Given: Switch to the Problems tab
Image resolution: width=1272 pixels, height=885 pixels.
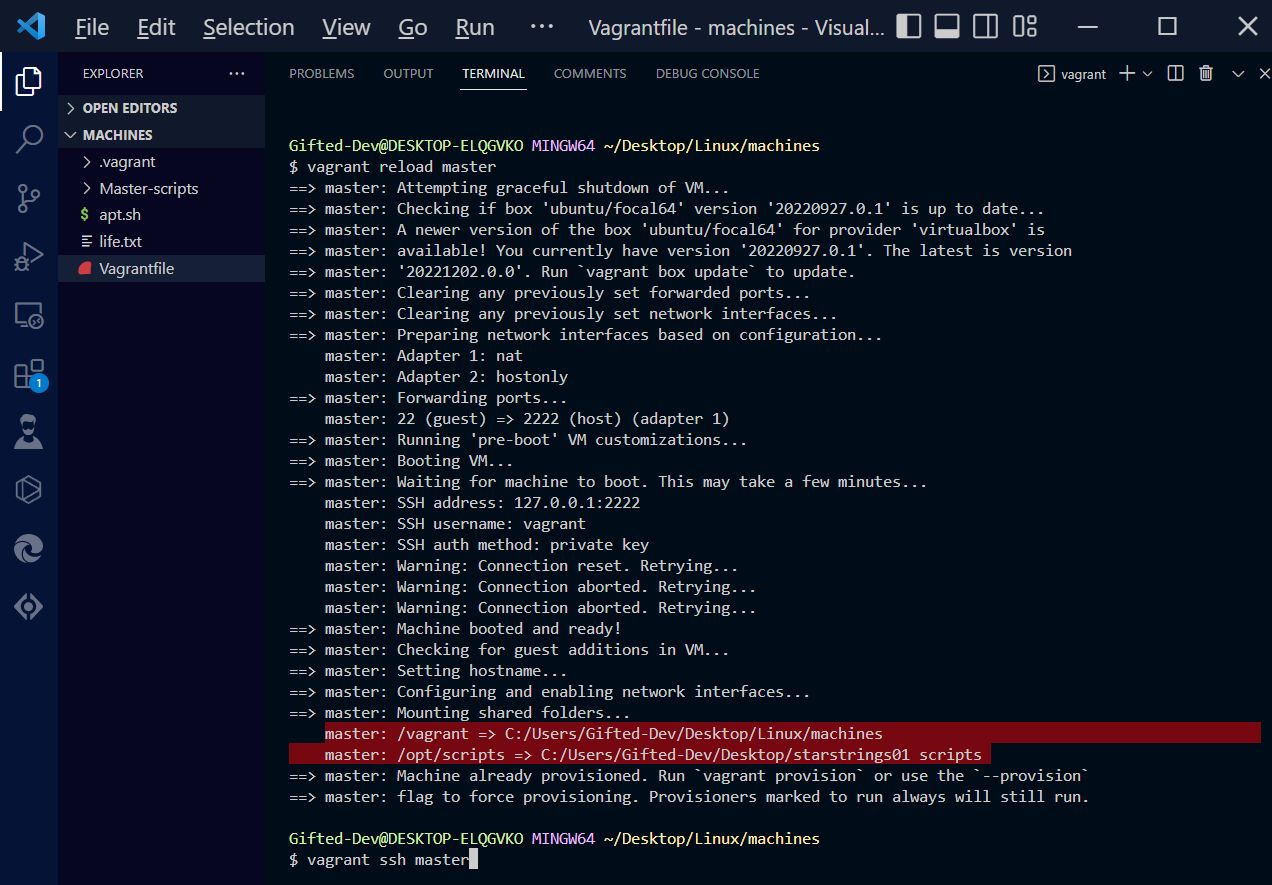Looking at the screenshot, I should click(x=322, y=74).
